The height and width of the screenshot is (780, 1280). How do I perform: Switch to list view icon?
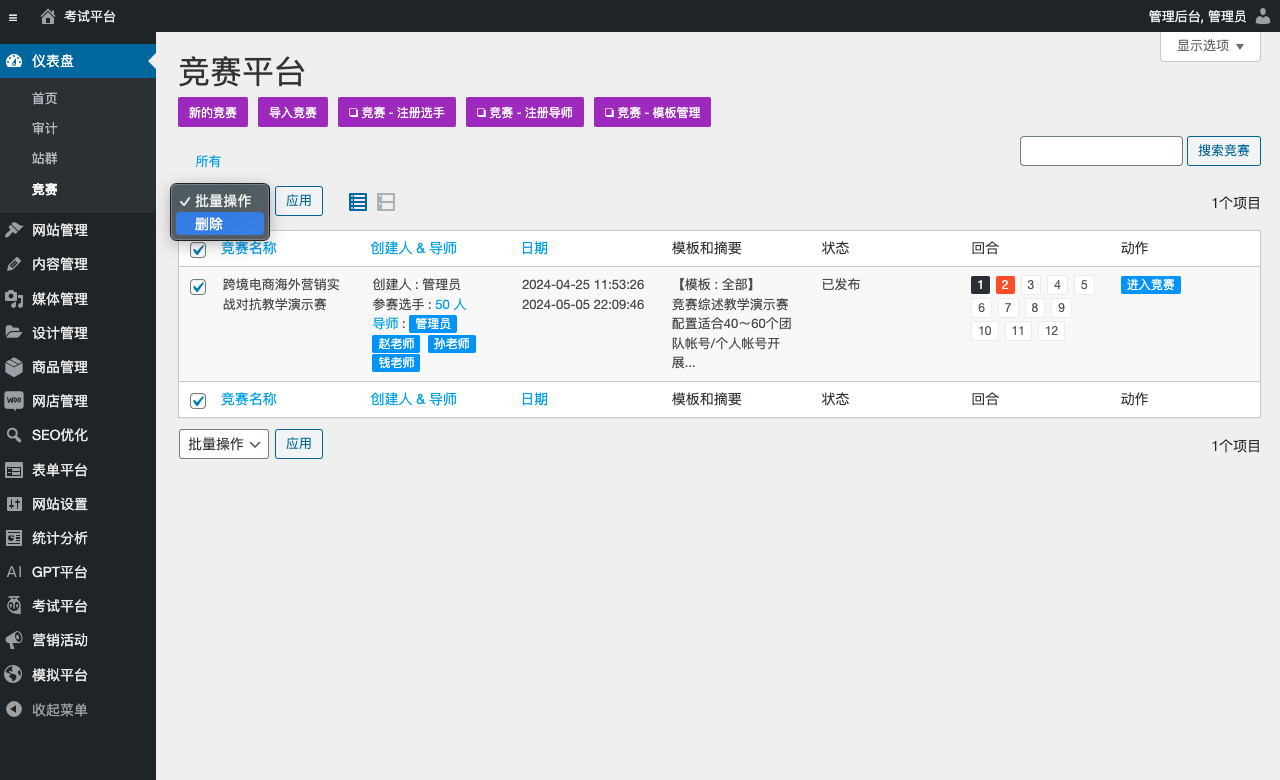tap(358, 202)
